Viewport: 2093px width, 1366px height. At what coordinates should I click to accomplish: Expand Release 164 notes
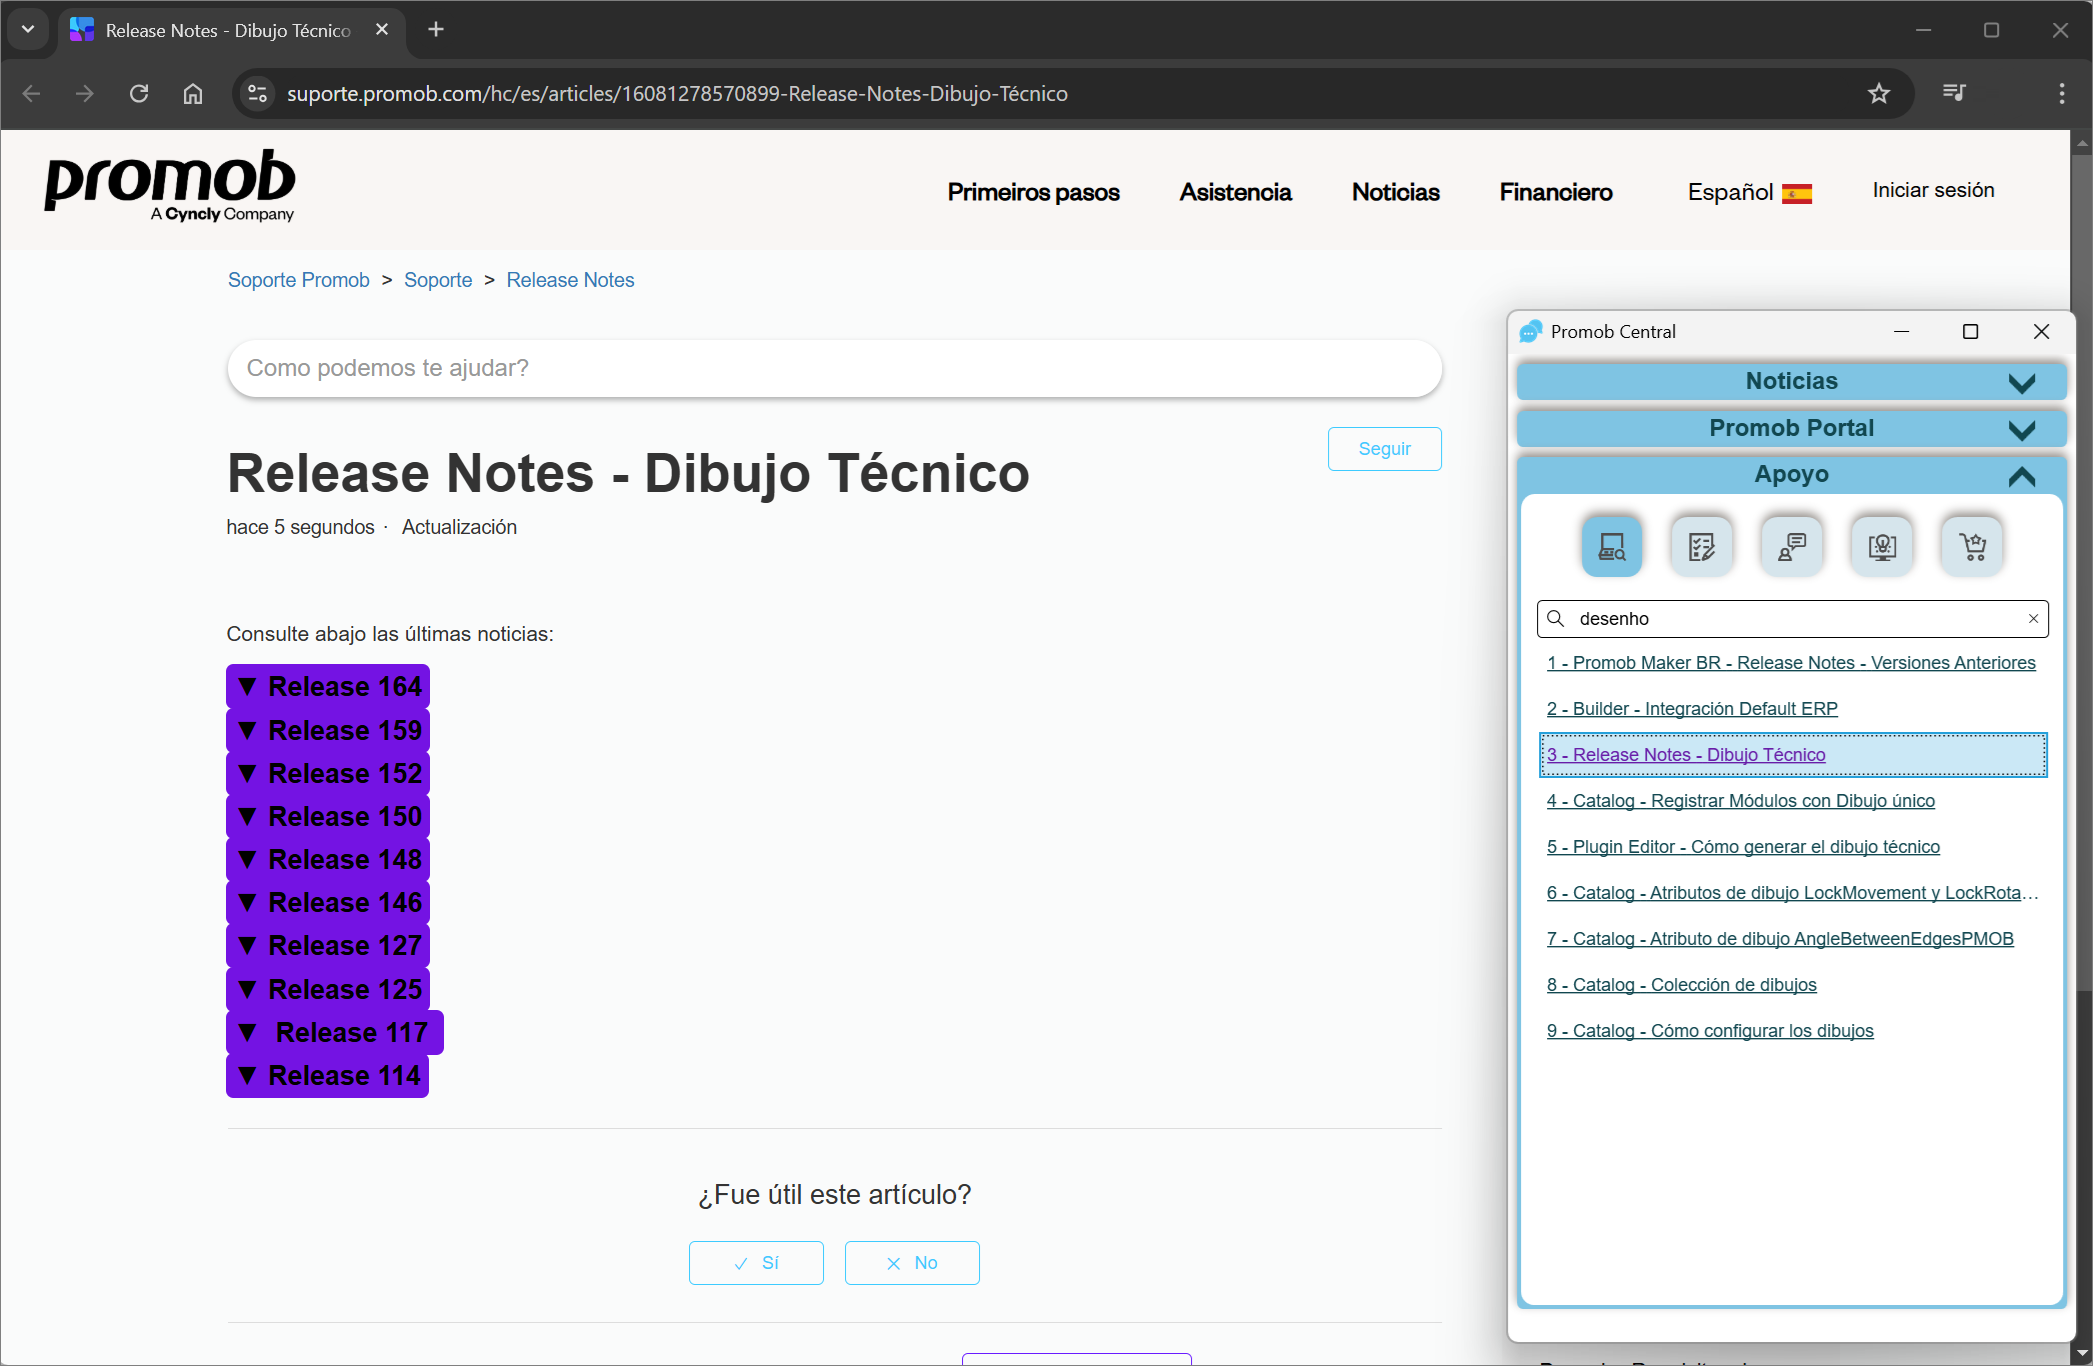click(x=328, y=686)
